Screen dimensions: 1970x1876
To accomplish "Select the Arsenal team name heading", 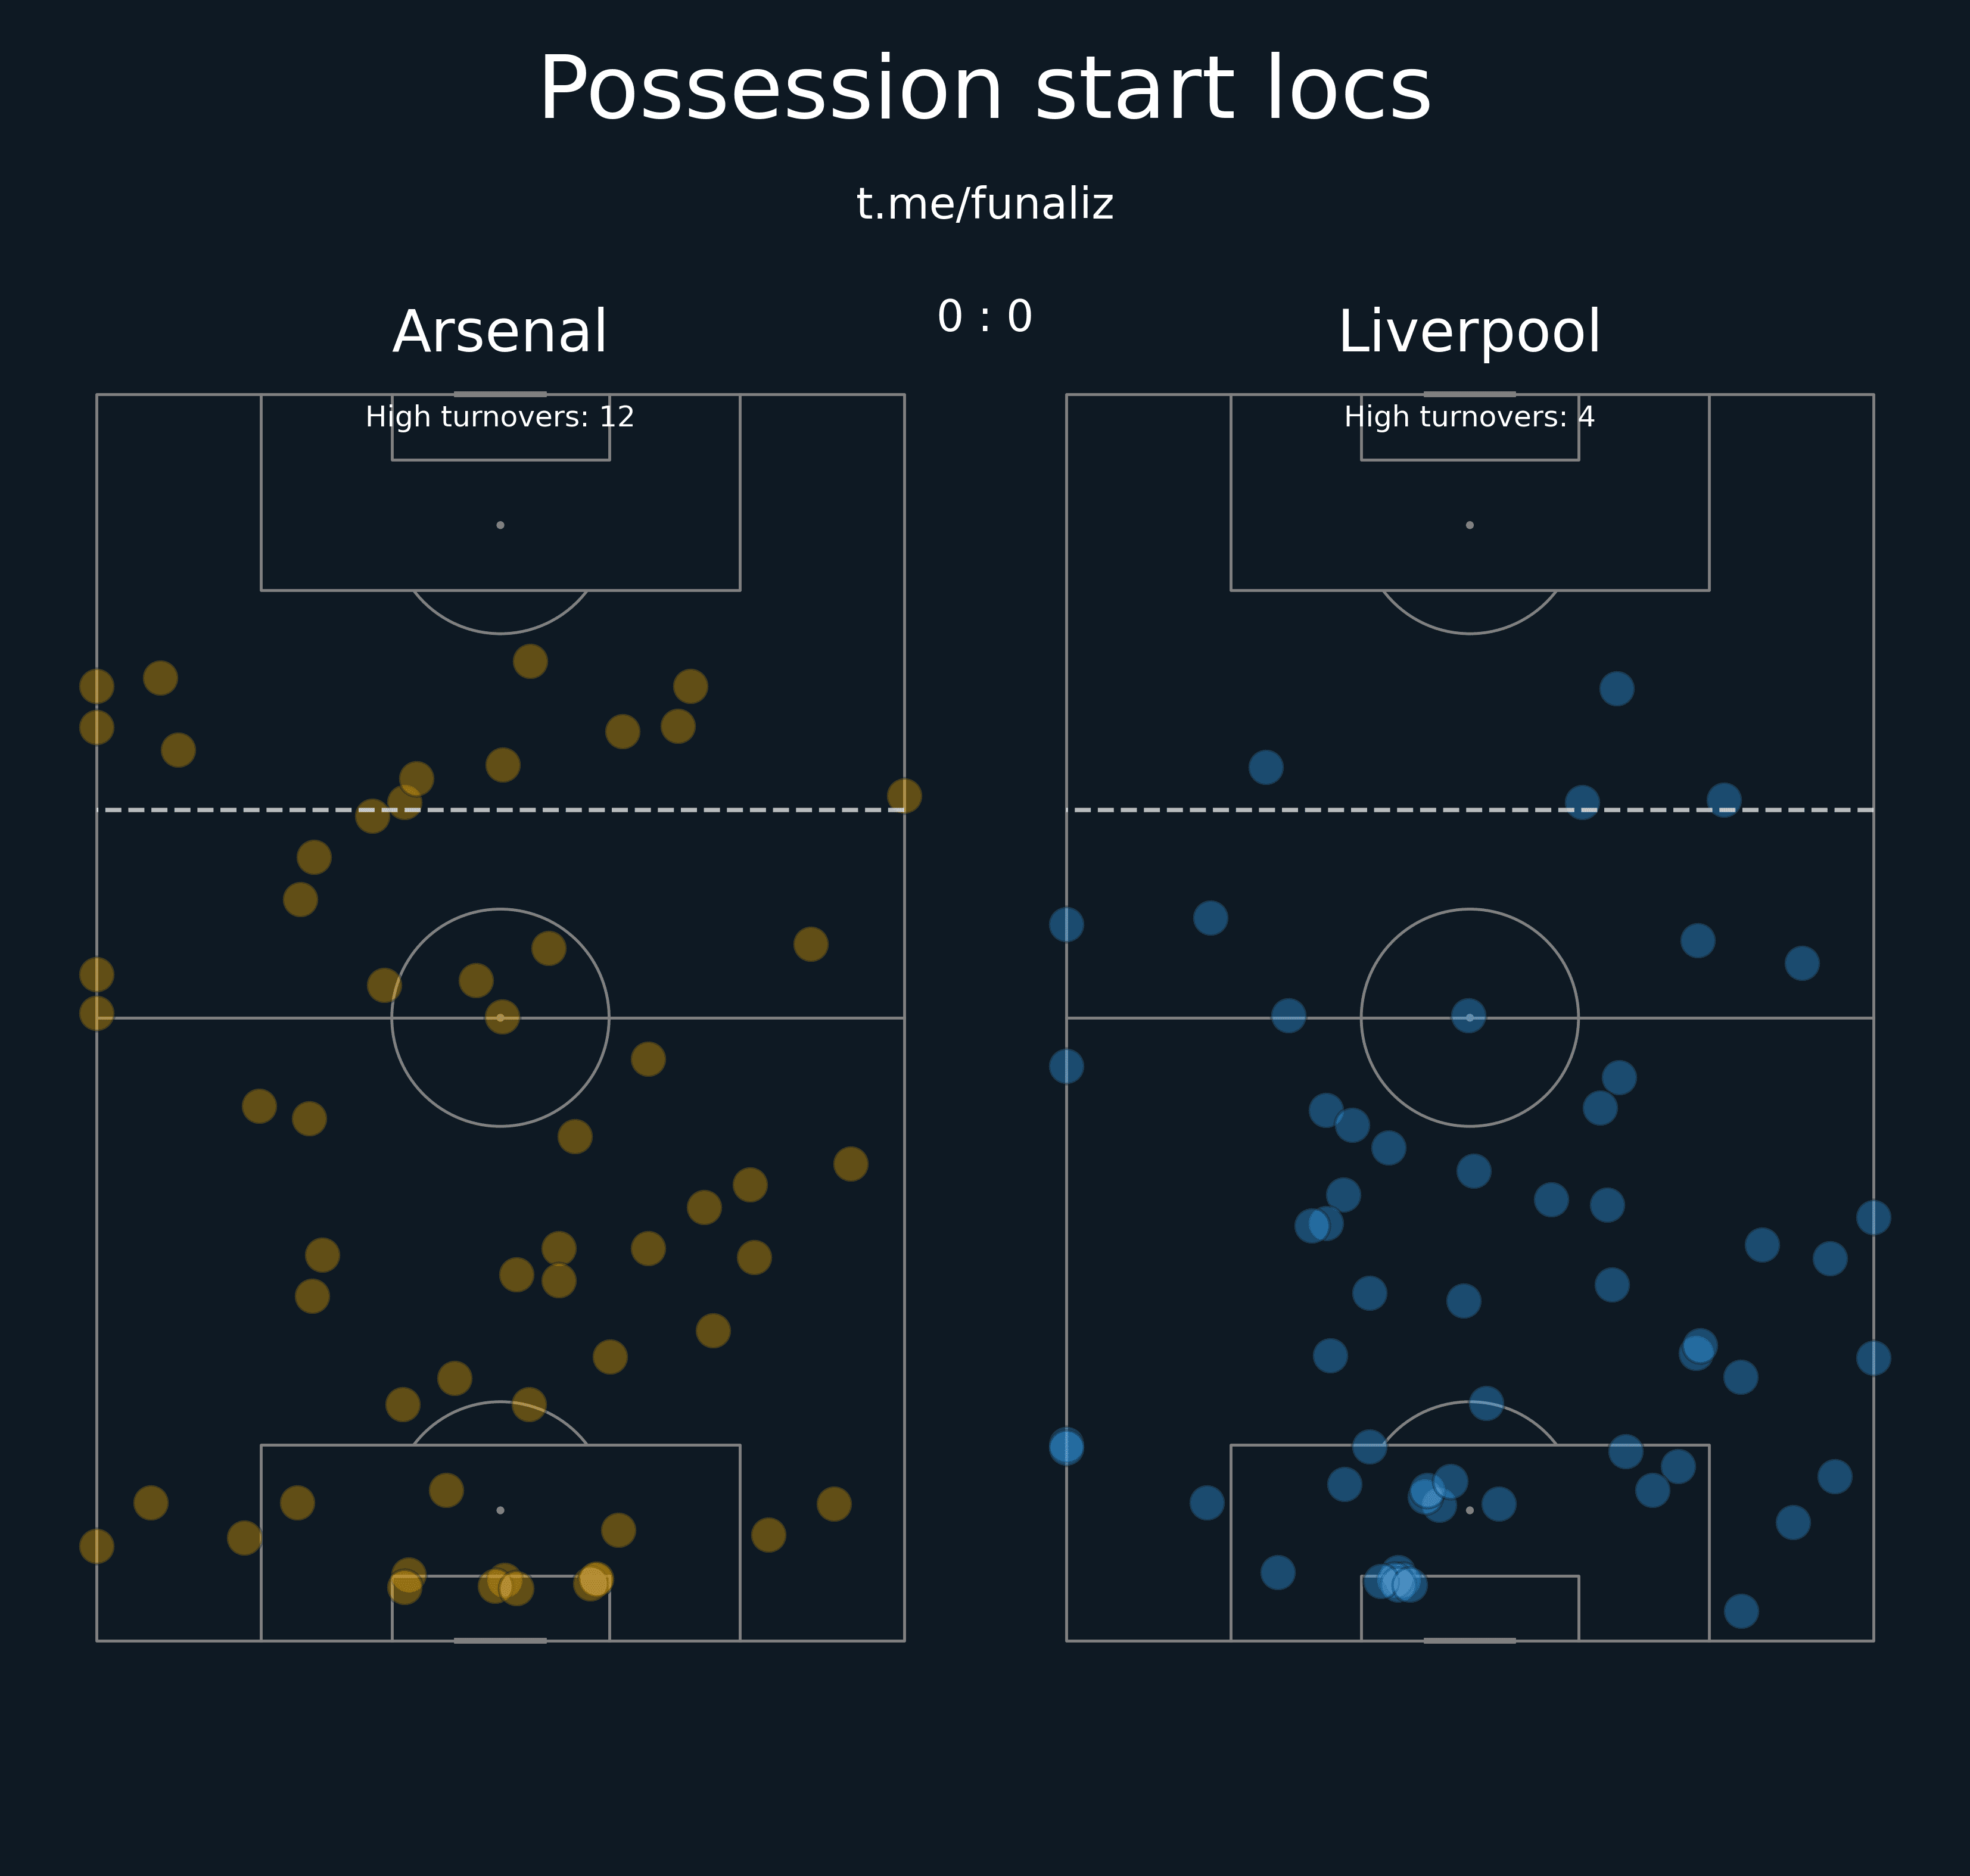I will coord(499,332).
